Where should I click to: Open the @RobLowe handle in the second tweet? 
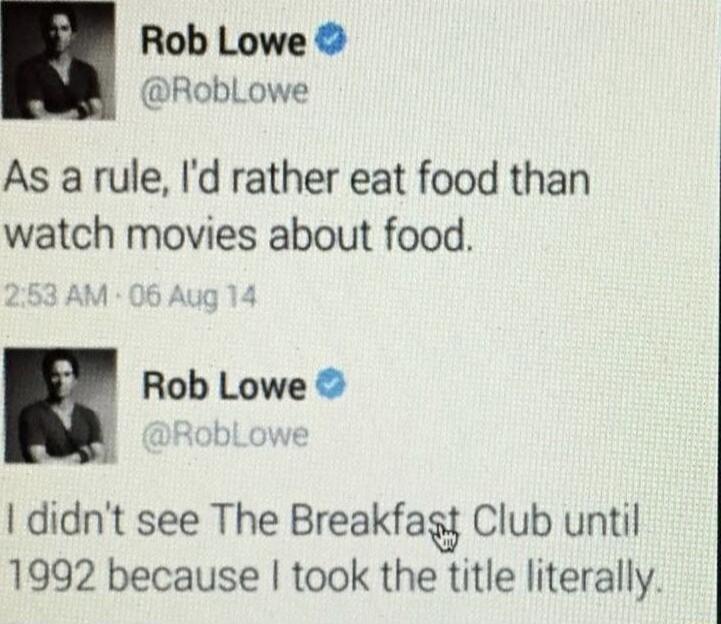tap(225, 435)
